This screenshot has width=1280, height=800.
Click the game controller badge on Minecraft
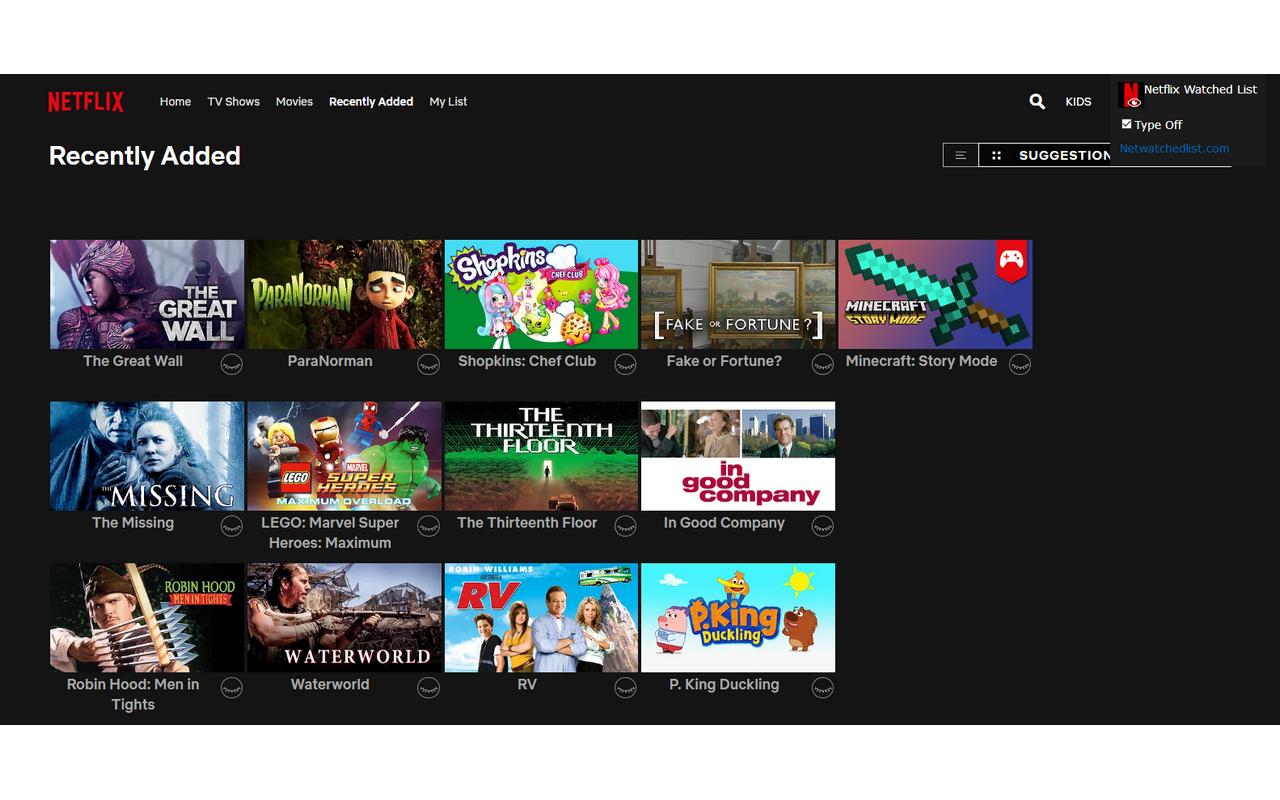(1012, 261)
